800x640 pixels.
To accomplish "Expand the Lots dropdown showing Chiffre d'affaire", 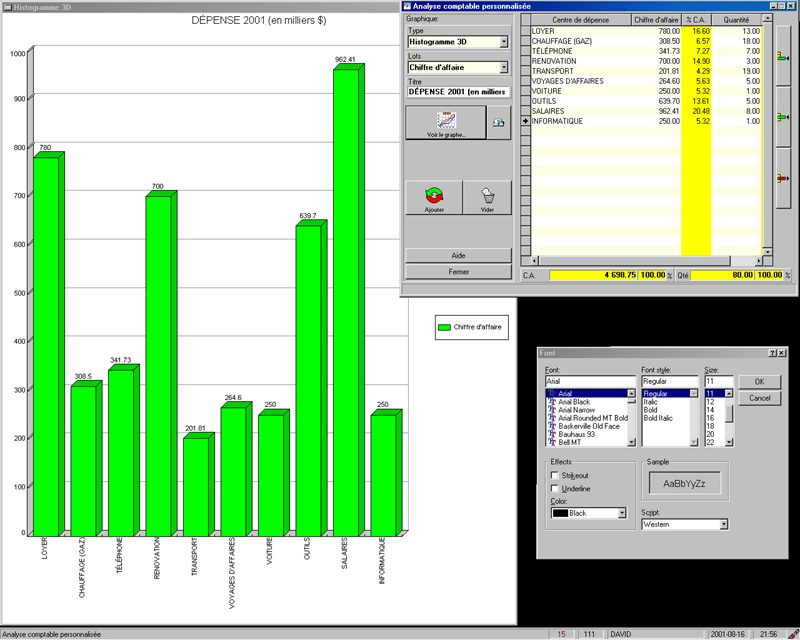I will tap(504, 68).
